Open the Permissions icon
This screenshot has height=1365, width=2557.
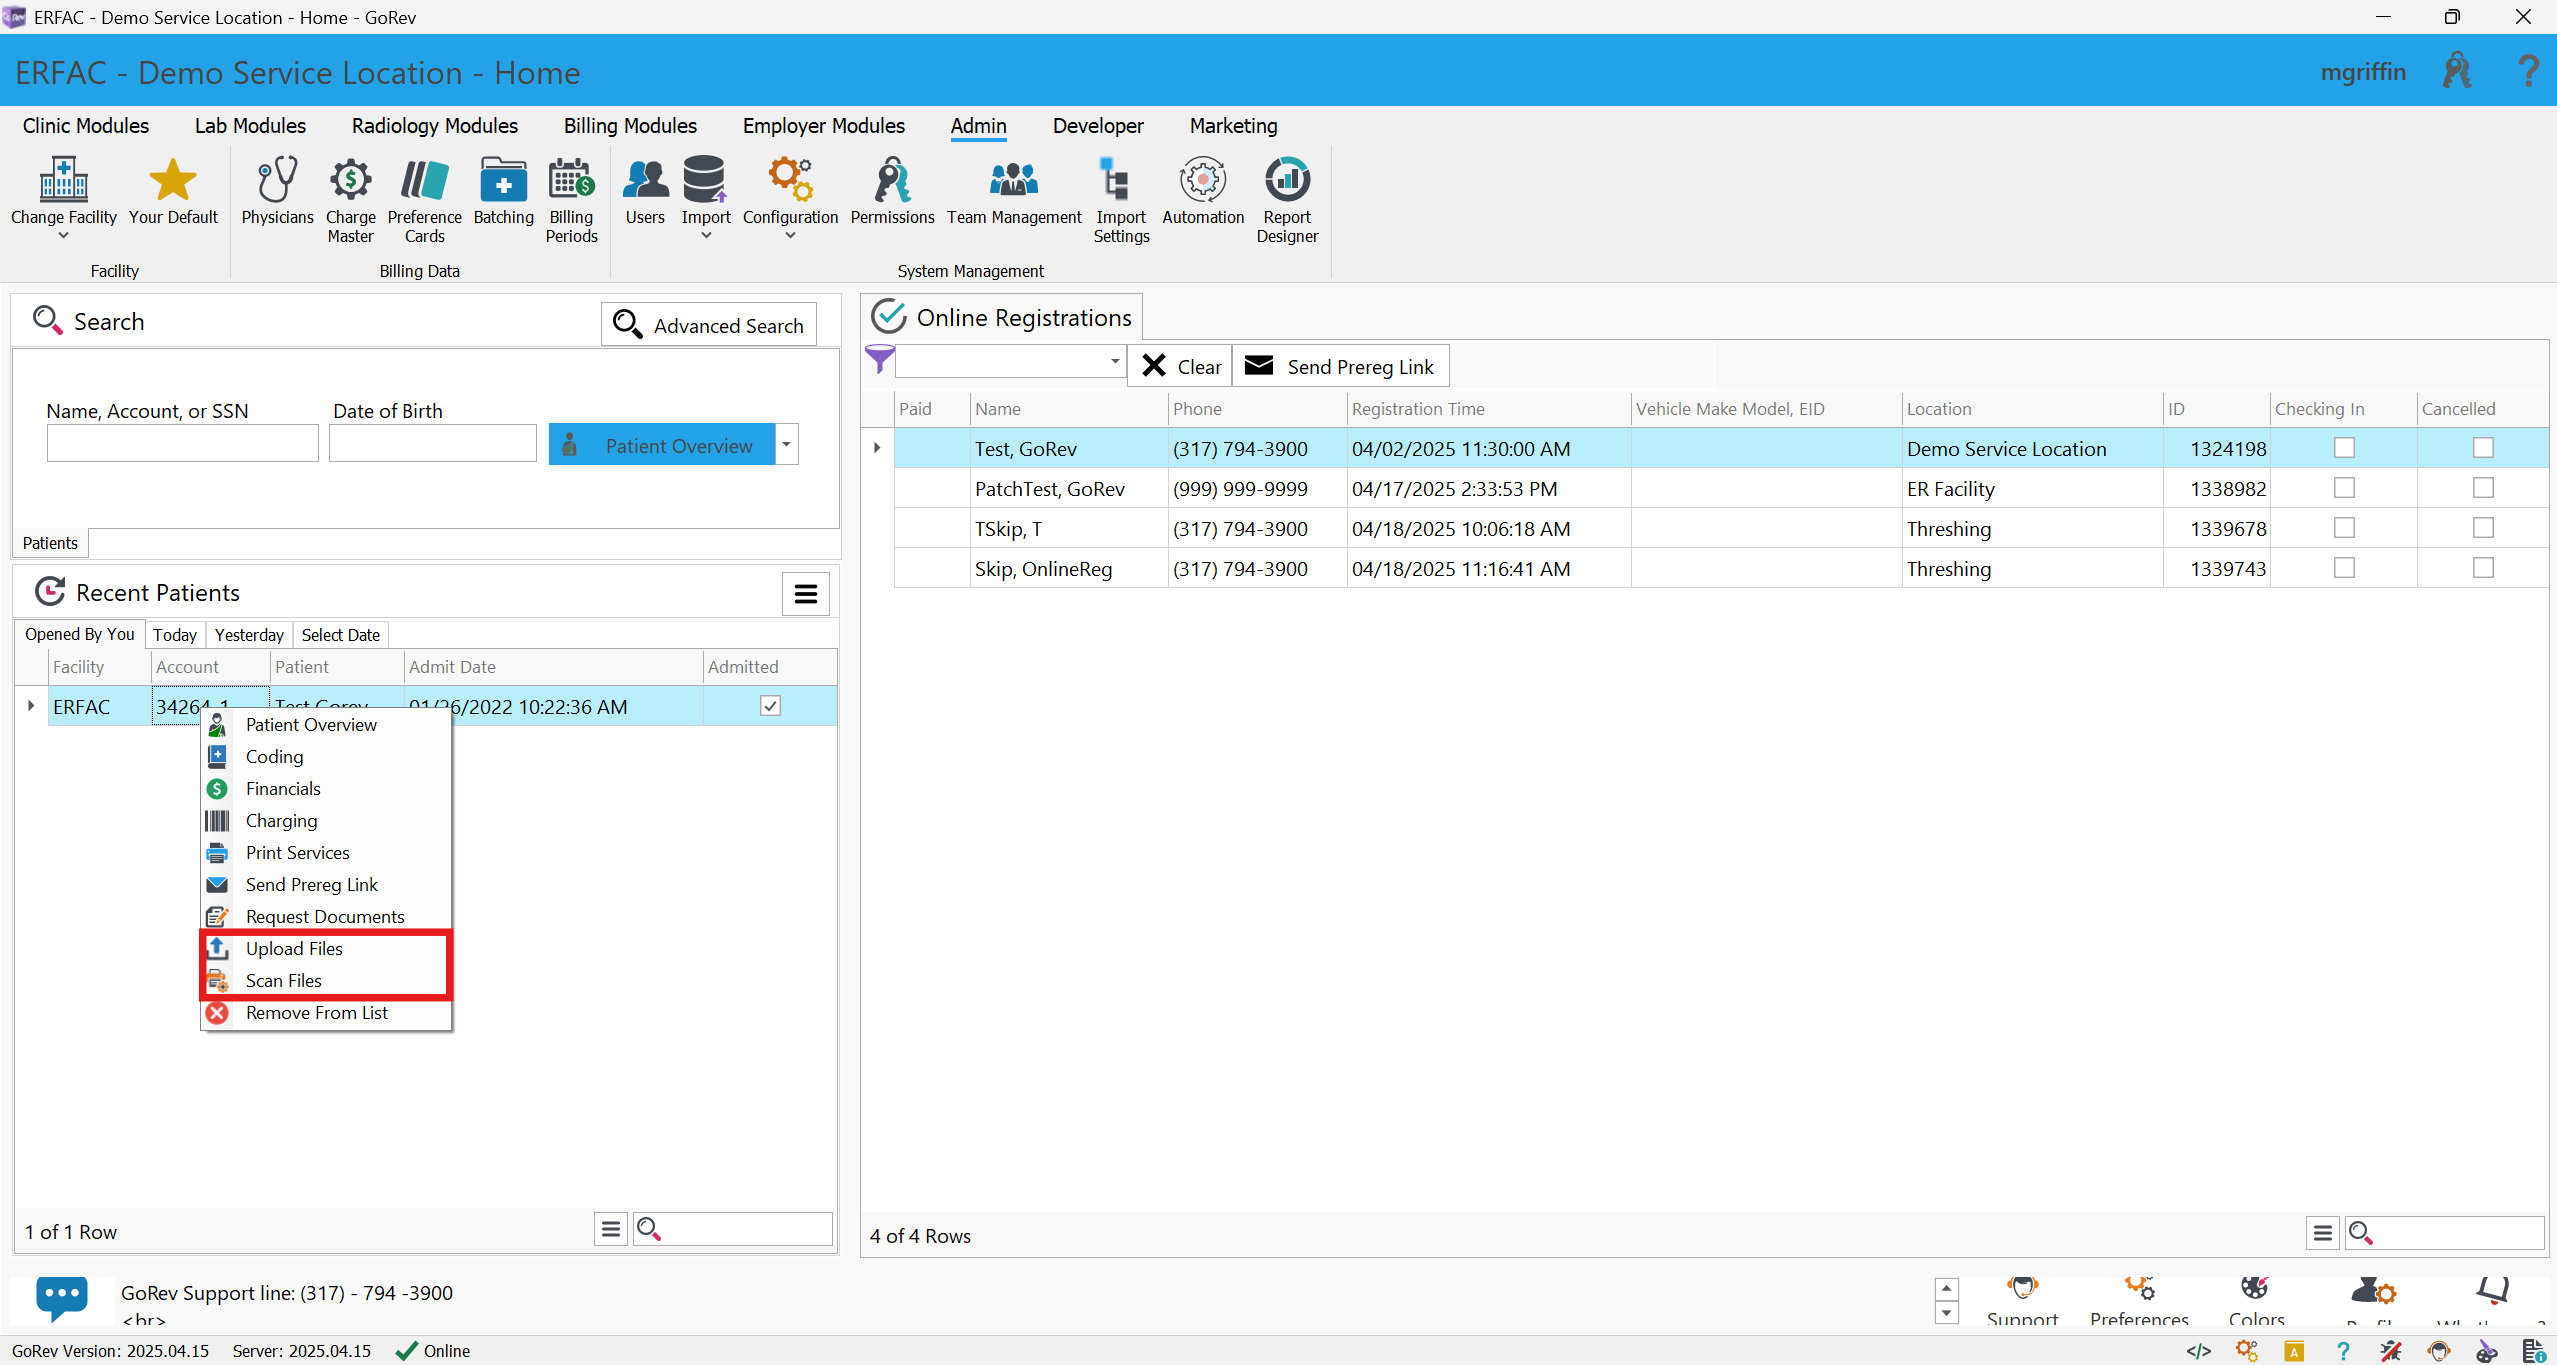(892, 191)
